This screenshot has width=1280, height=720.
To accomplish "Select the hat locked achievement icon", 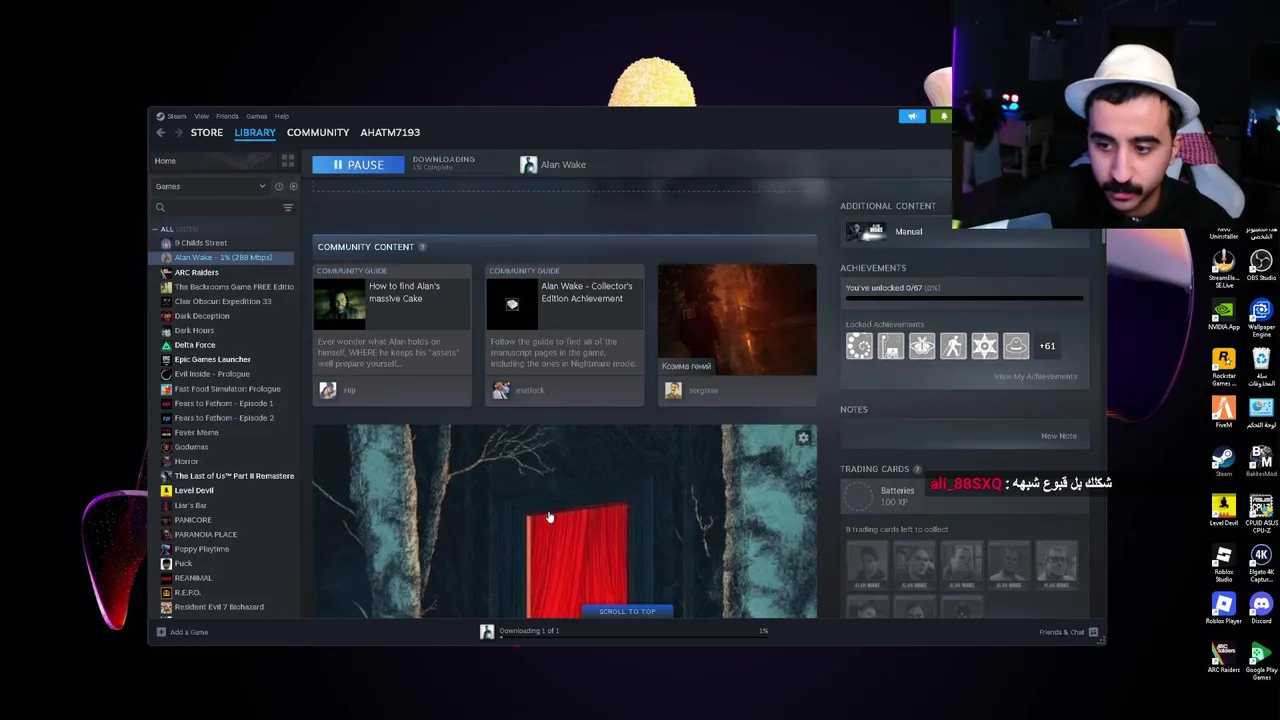I will [1015, 346].
